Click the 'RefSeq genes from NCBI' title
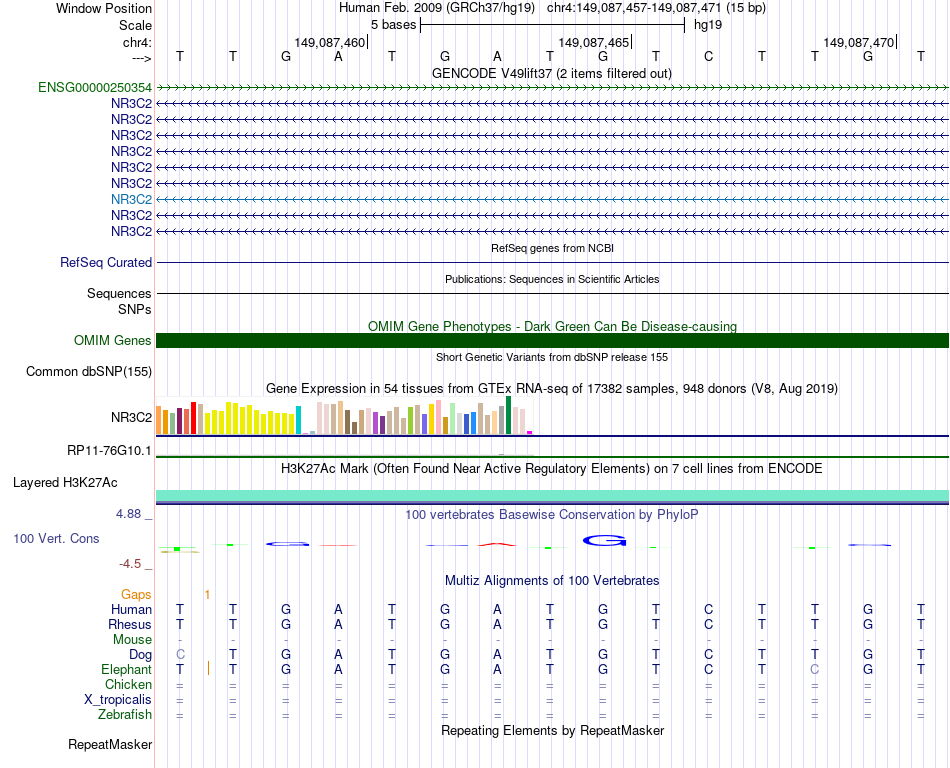The width and height of the screenshot is (950, 768). 553,248
